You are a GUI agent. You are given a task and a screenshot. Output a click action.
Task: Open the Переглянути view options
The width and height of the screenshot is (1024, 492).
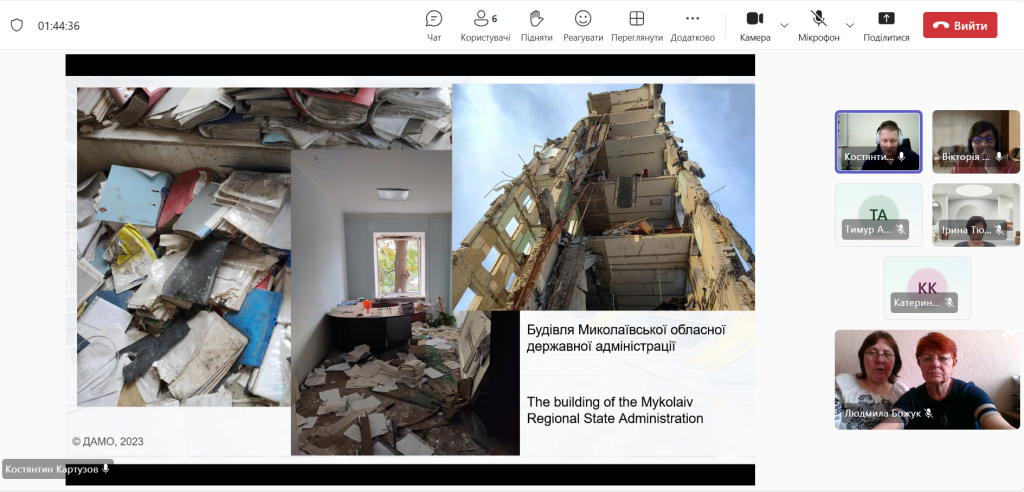(637, 25)
